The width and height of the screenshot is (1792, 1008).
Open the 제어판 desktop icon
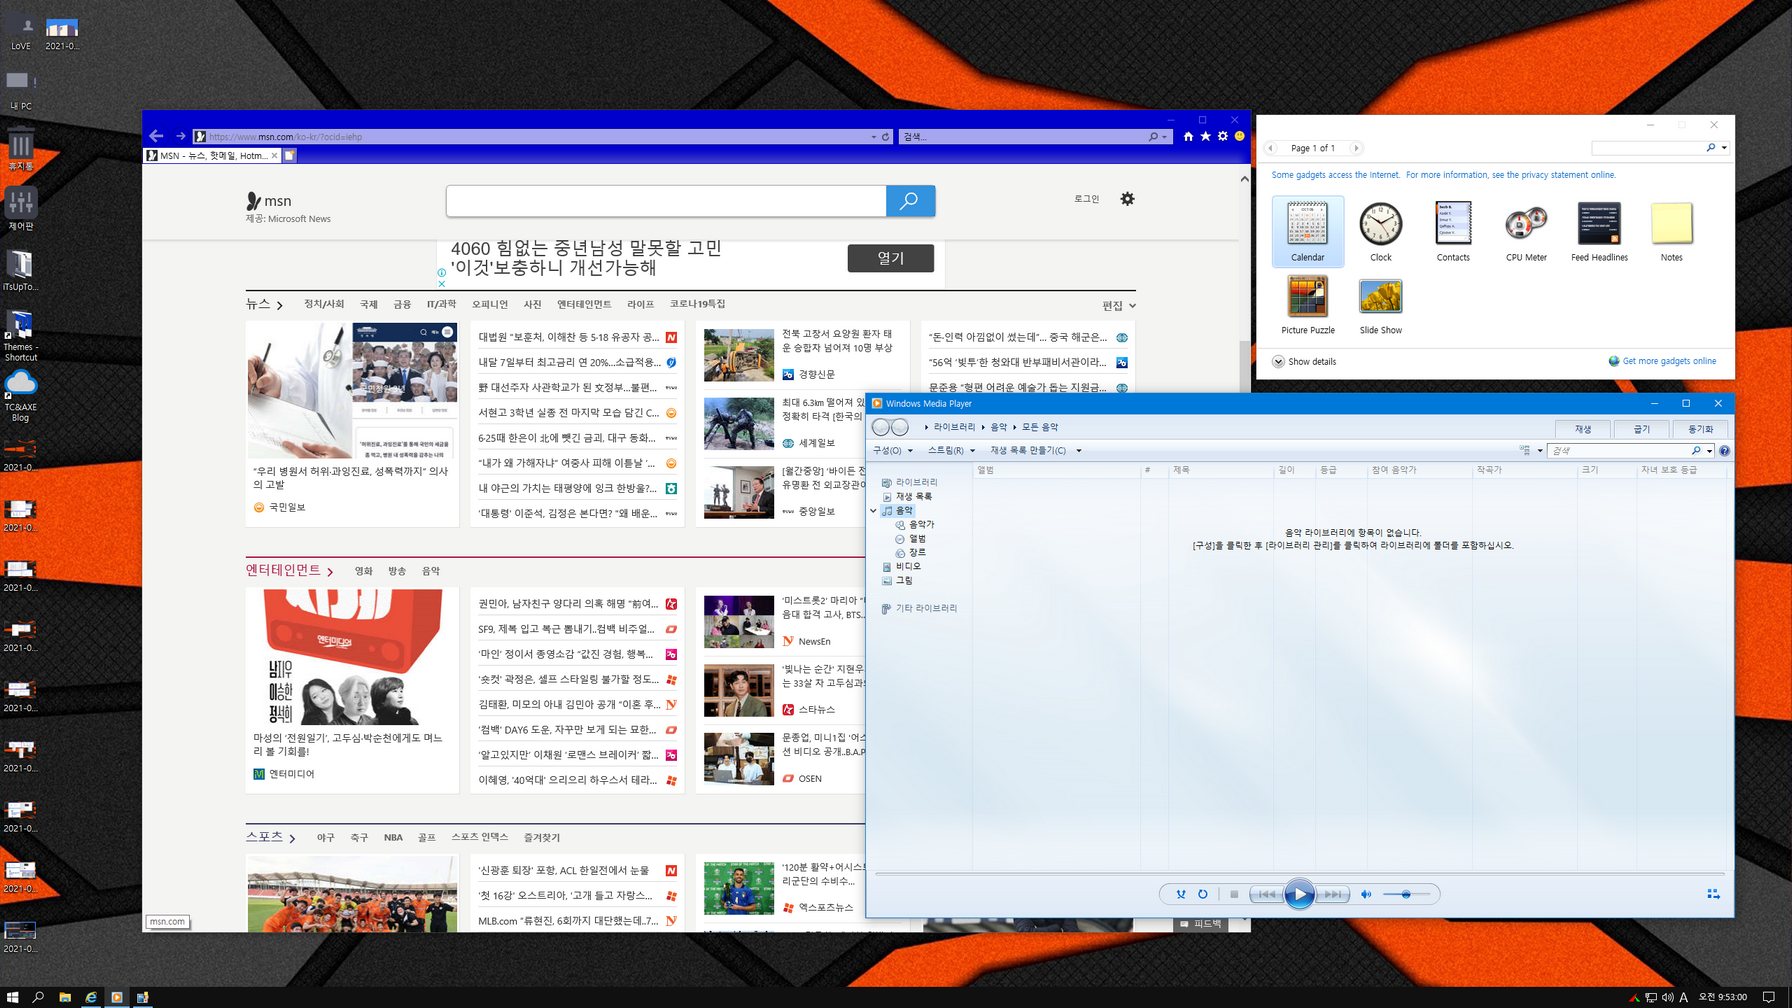pyautogui.click(x=21, y=209)
